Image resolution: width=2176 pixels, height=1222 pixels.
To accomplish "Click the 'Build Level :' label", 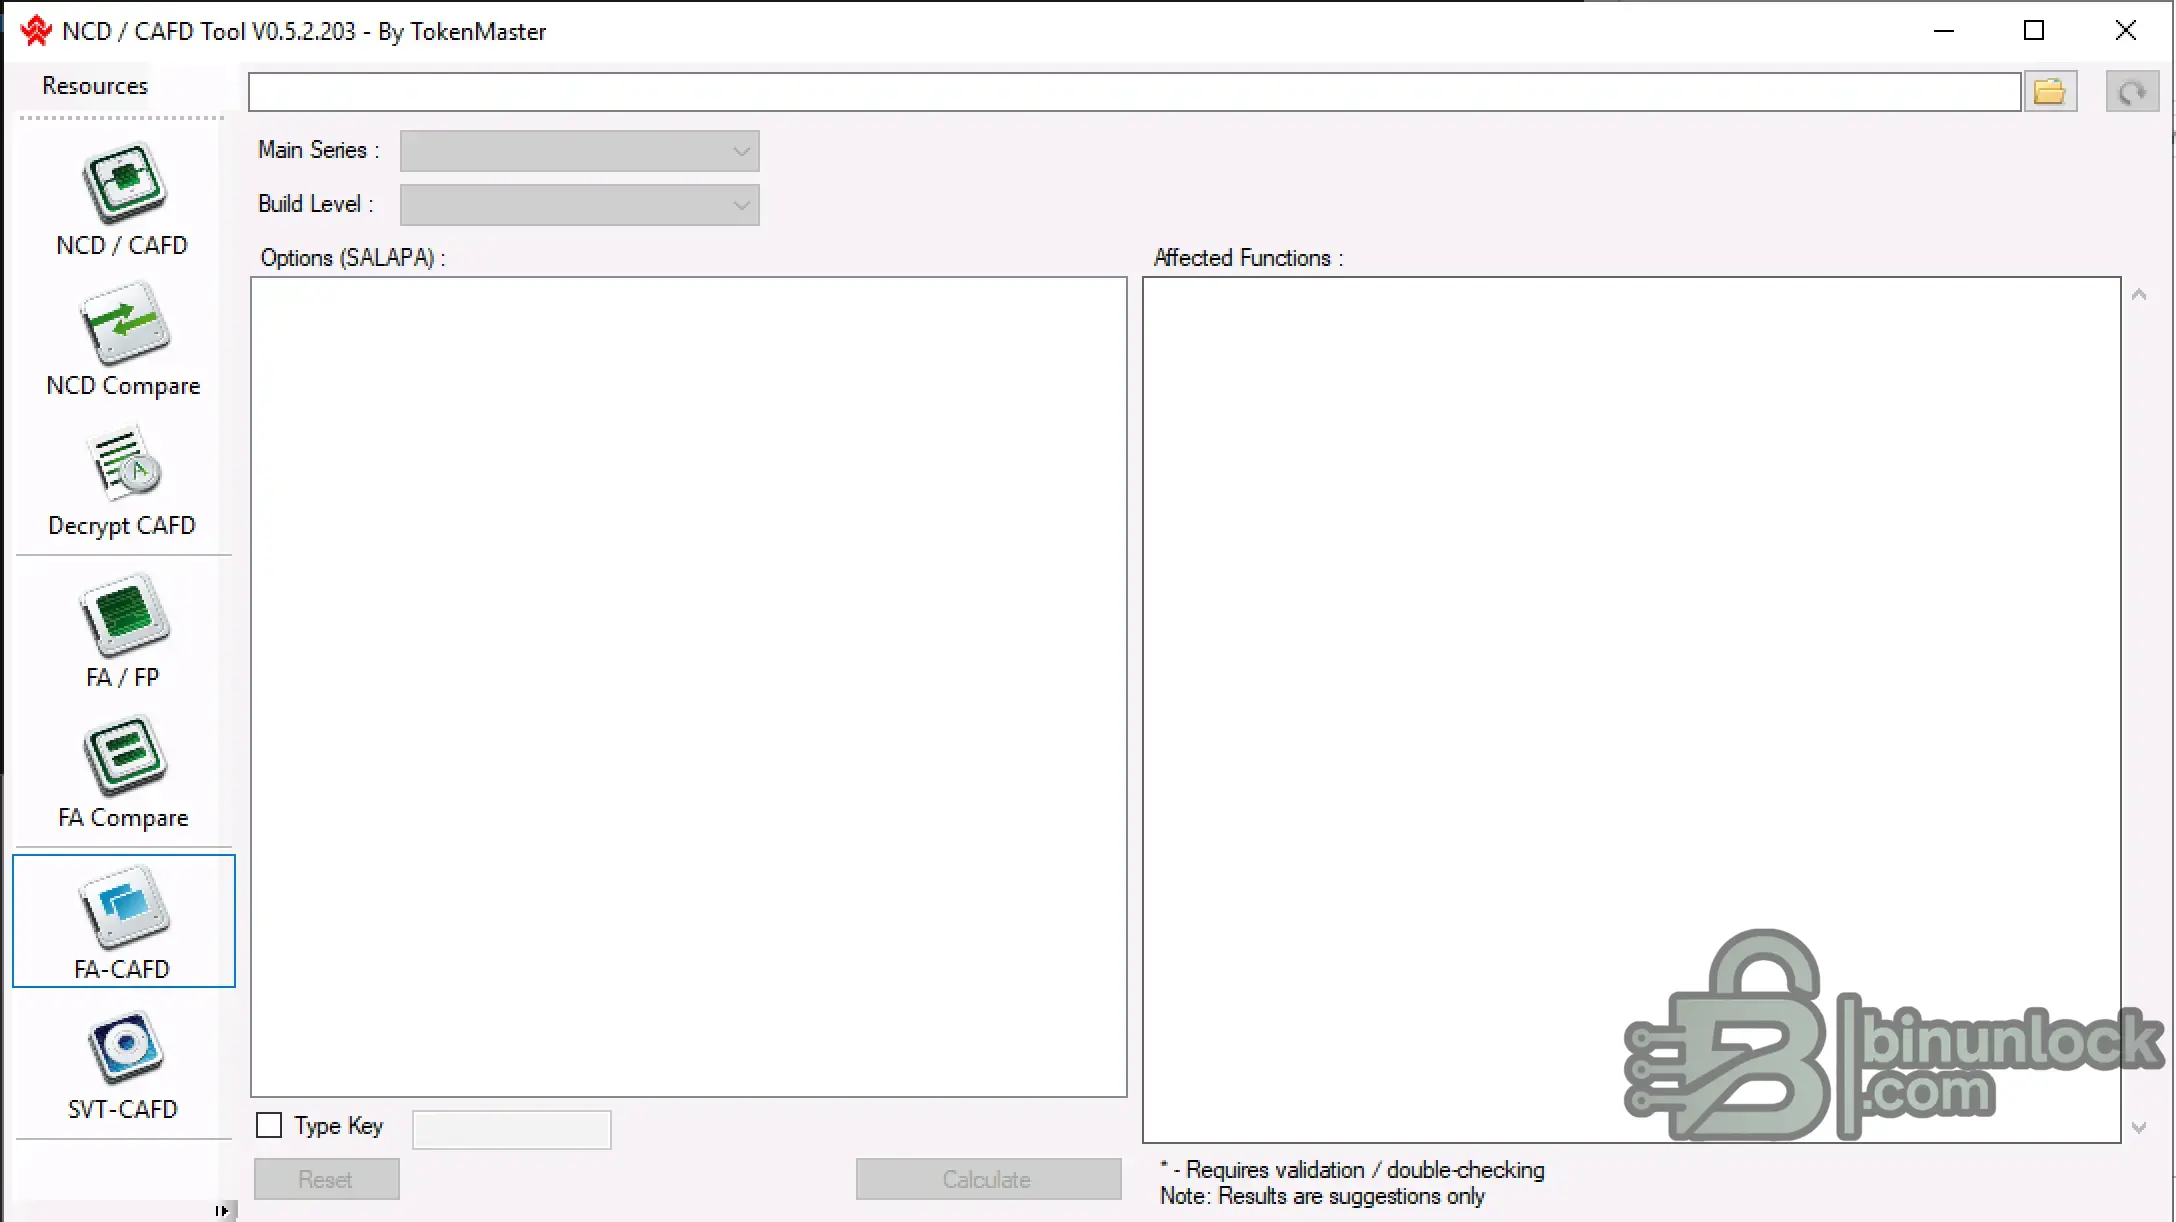I will pos(316,204).
